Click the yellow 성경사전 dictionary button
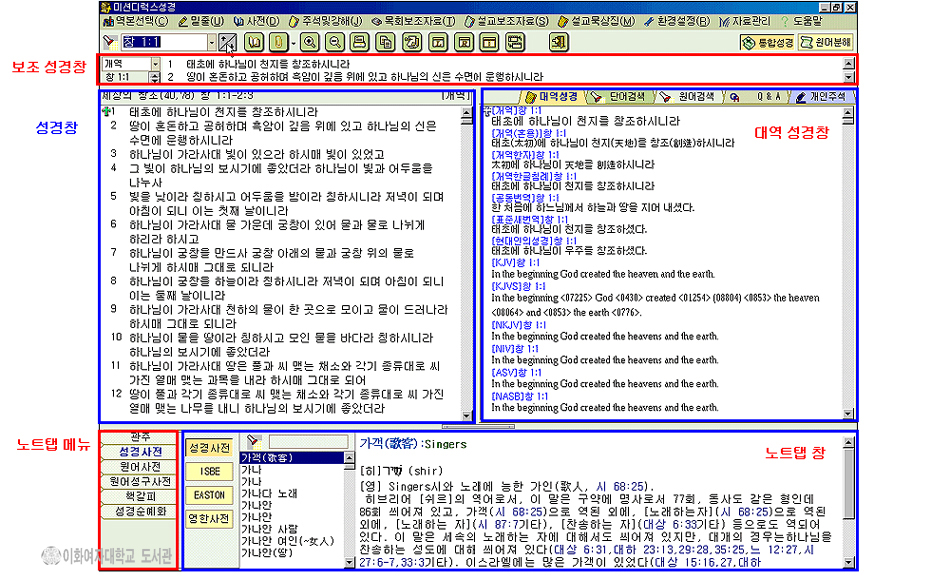 click(209, 448)
